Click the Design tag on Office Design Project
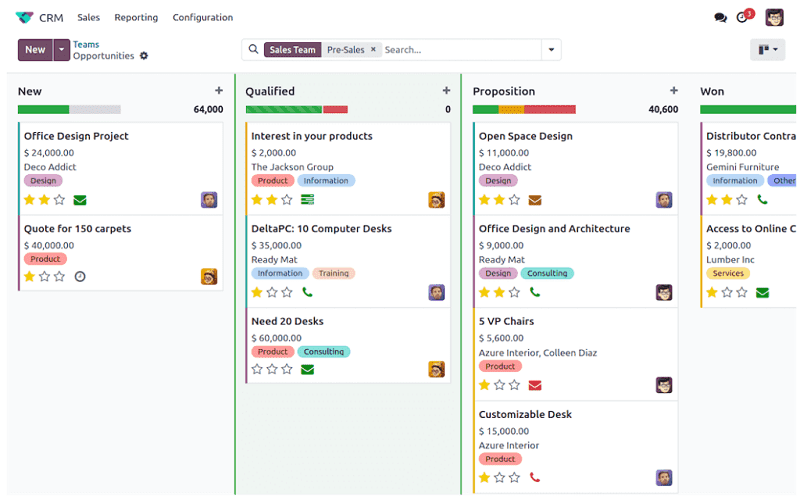This screenshot has height=500, width=800. click(x=43, y=181)
